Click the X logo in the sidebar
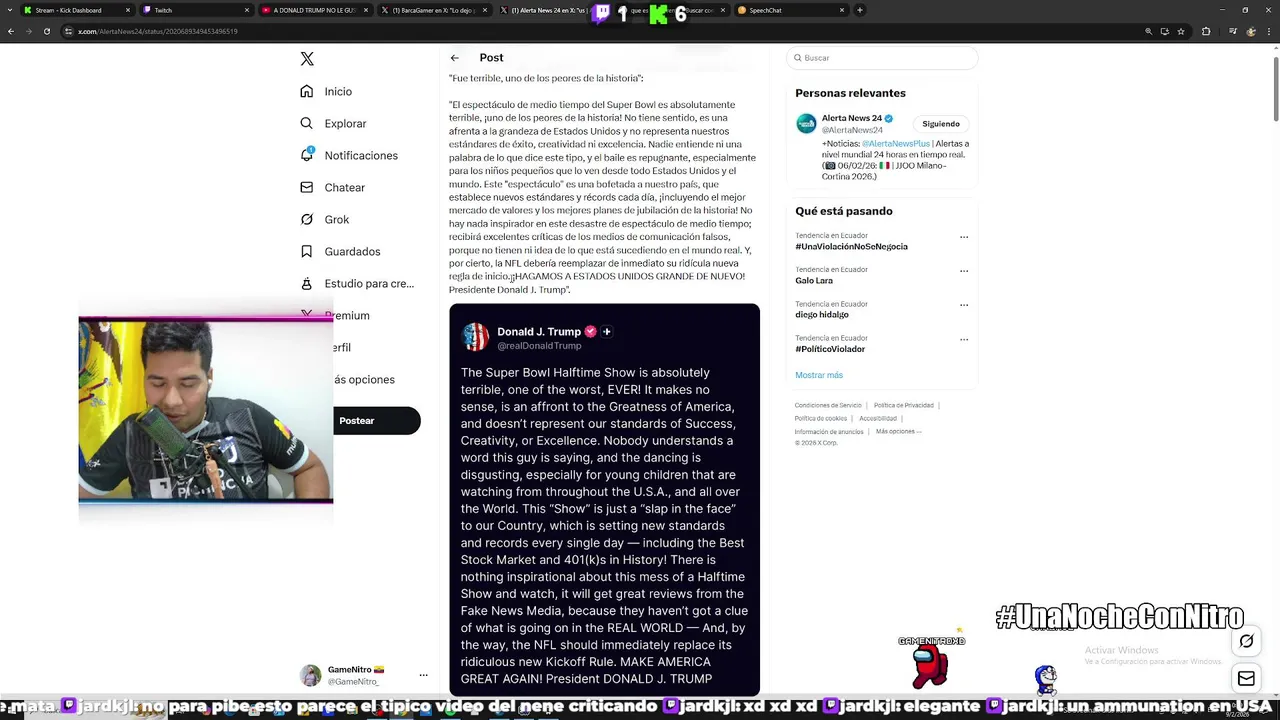This screenshot has height=720, width=1280. point(307,59)
